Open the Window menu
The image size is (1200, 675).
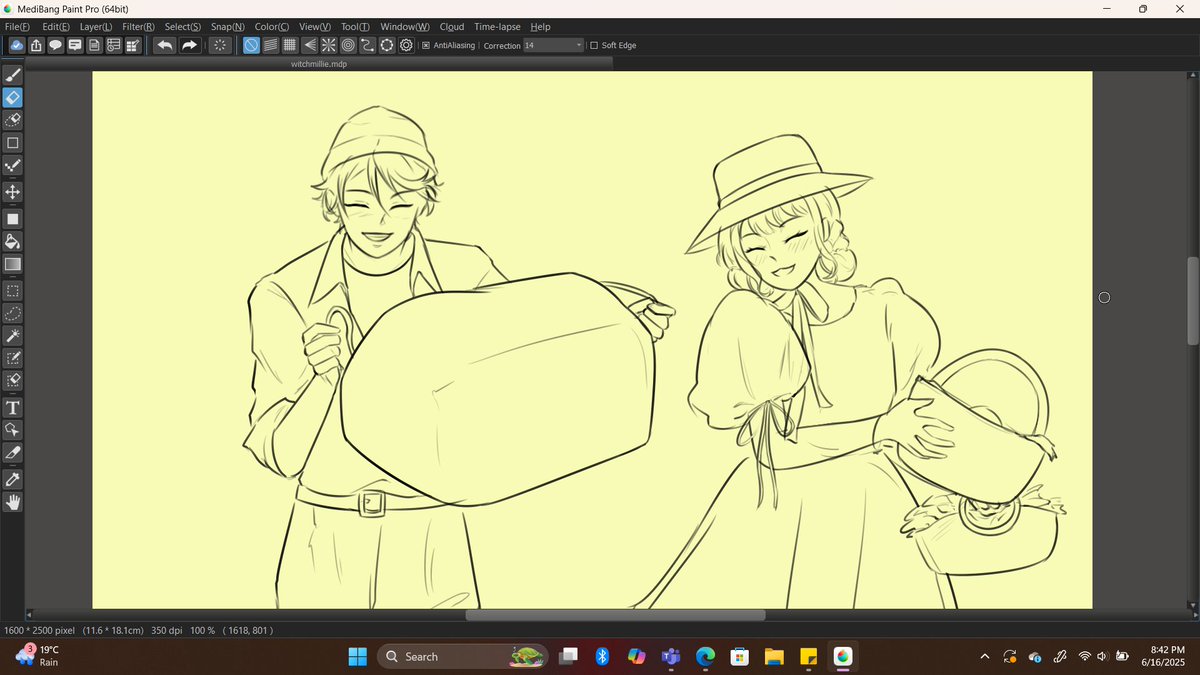[x=405, y=27]
